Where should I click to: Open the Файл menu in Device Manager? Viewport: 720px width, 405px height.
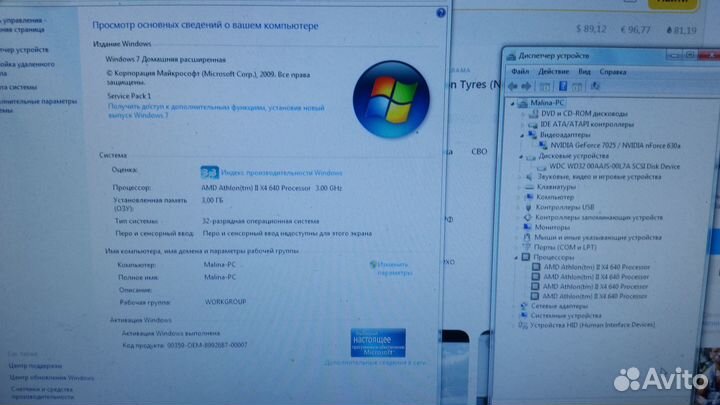(x=520, y=72)
